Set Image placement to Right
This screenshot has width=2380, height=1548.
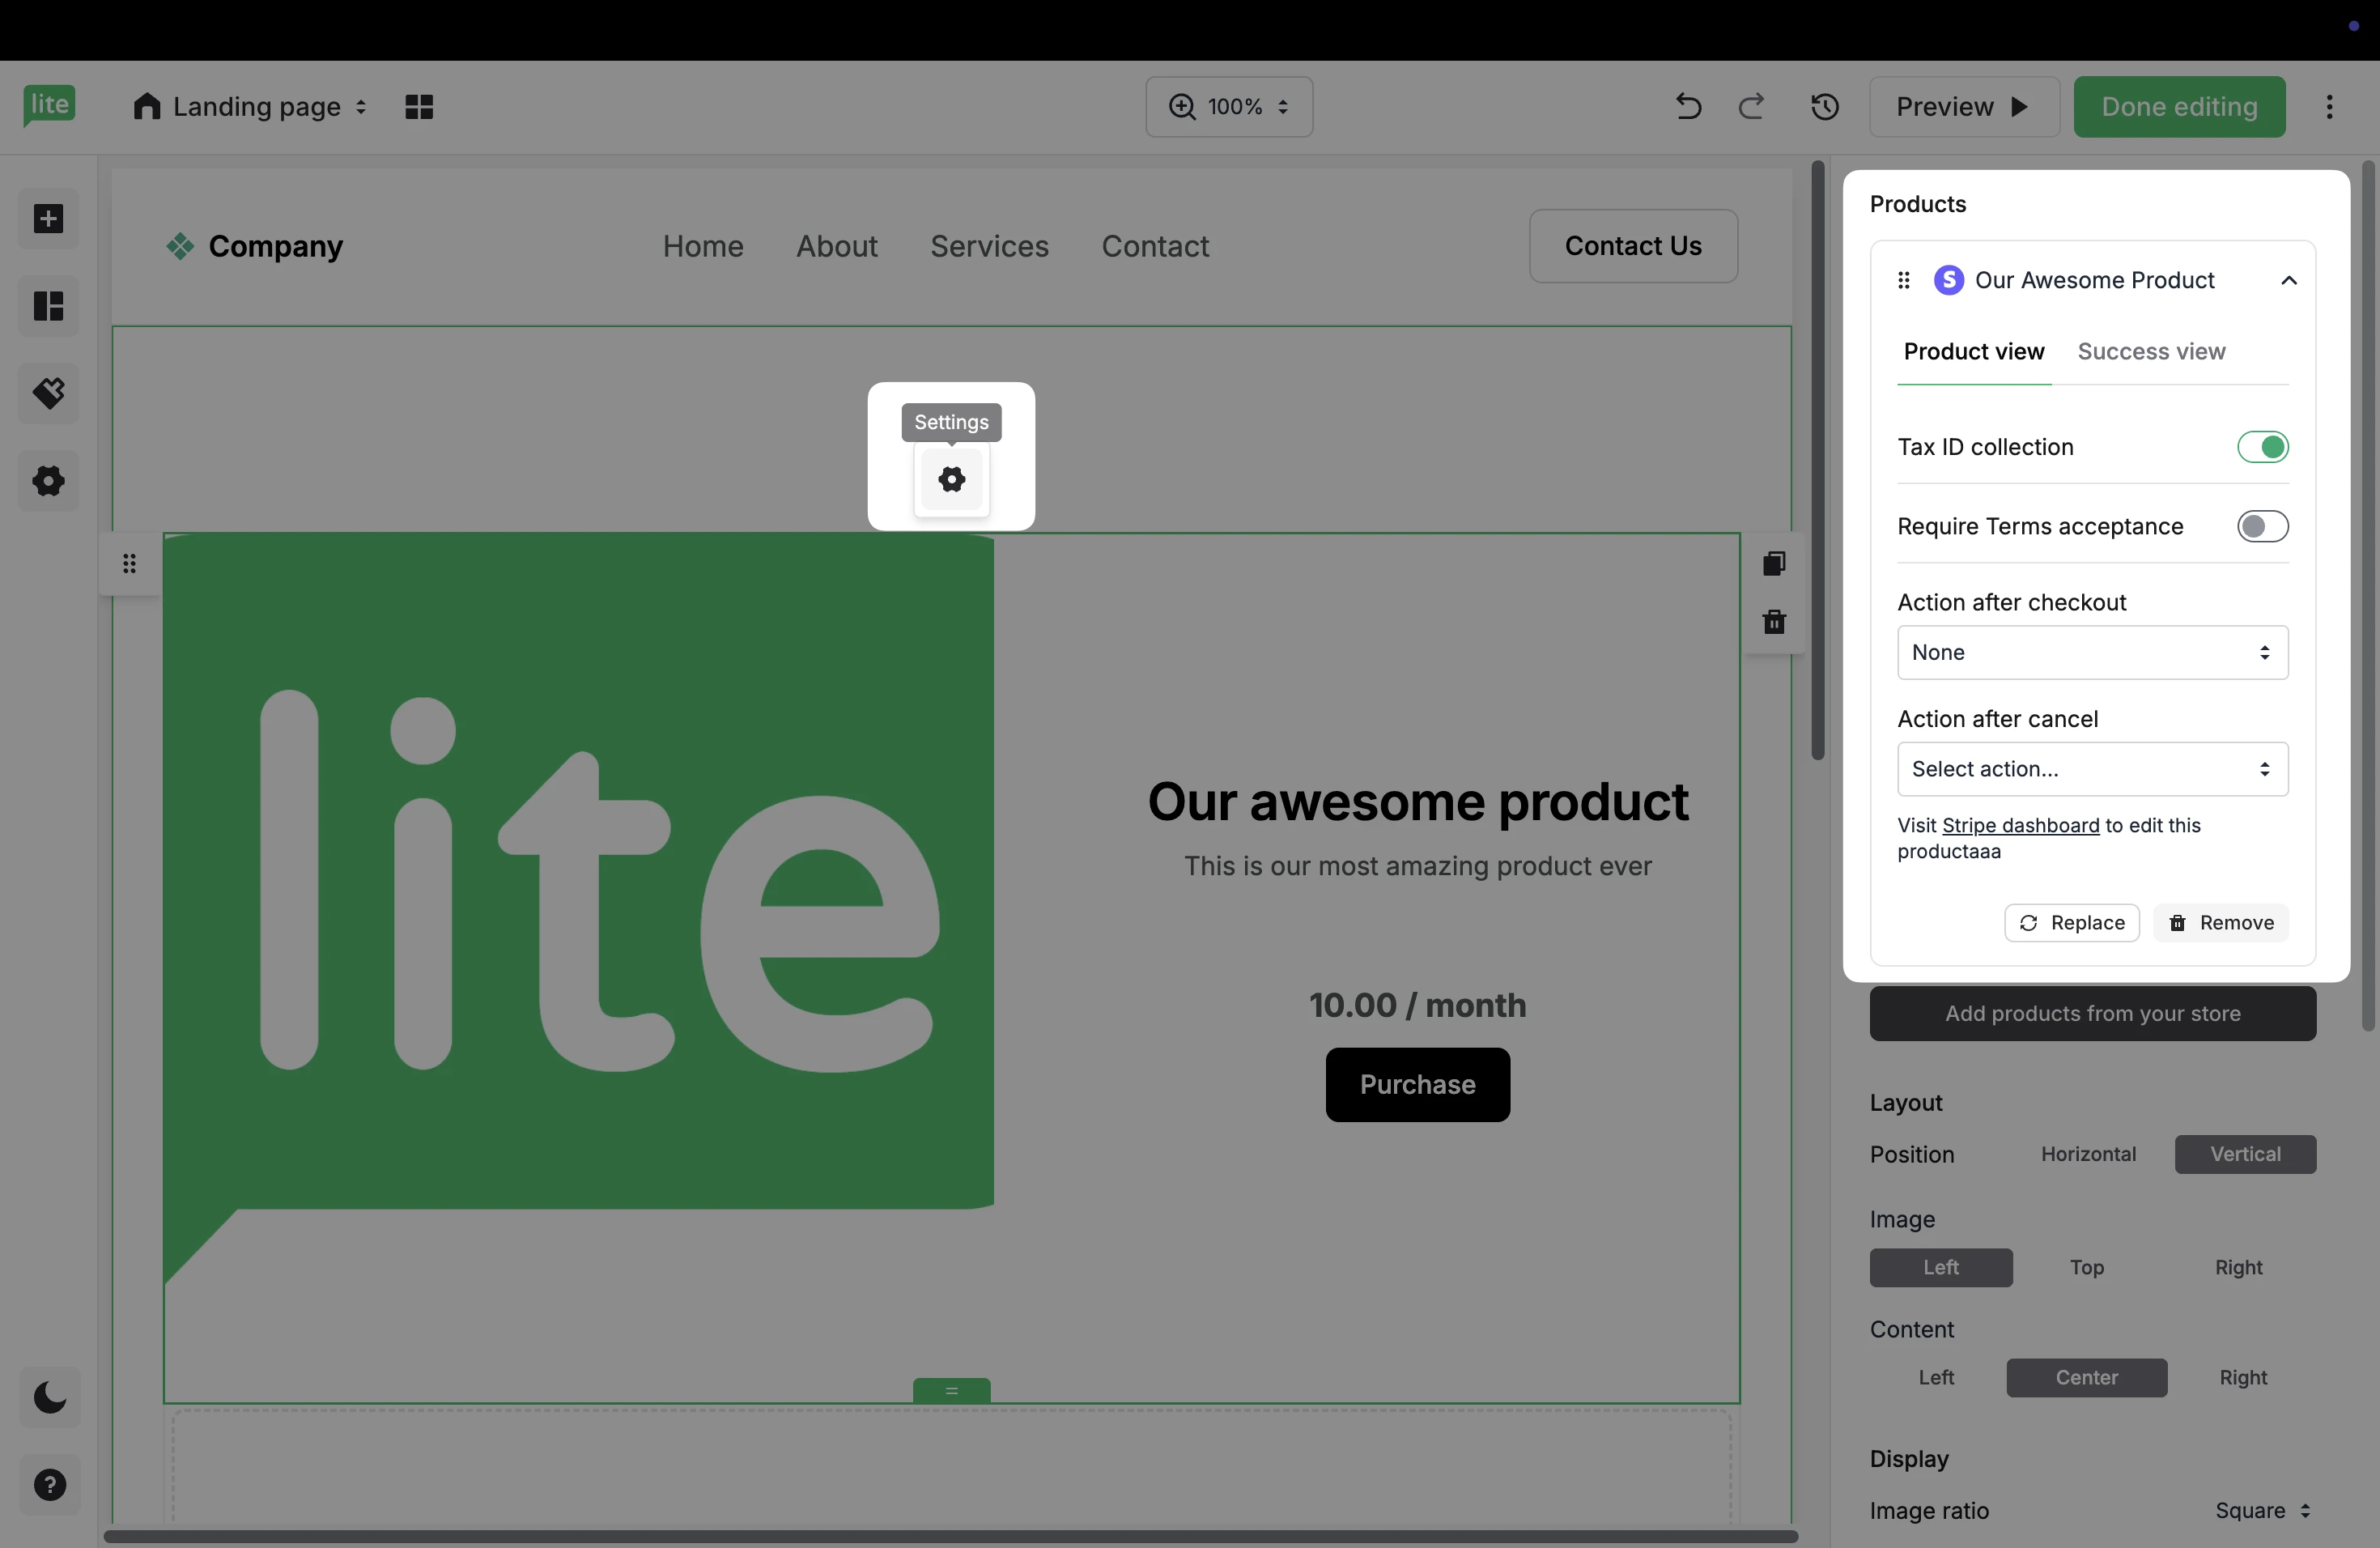[x=2238, y=1267]
